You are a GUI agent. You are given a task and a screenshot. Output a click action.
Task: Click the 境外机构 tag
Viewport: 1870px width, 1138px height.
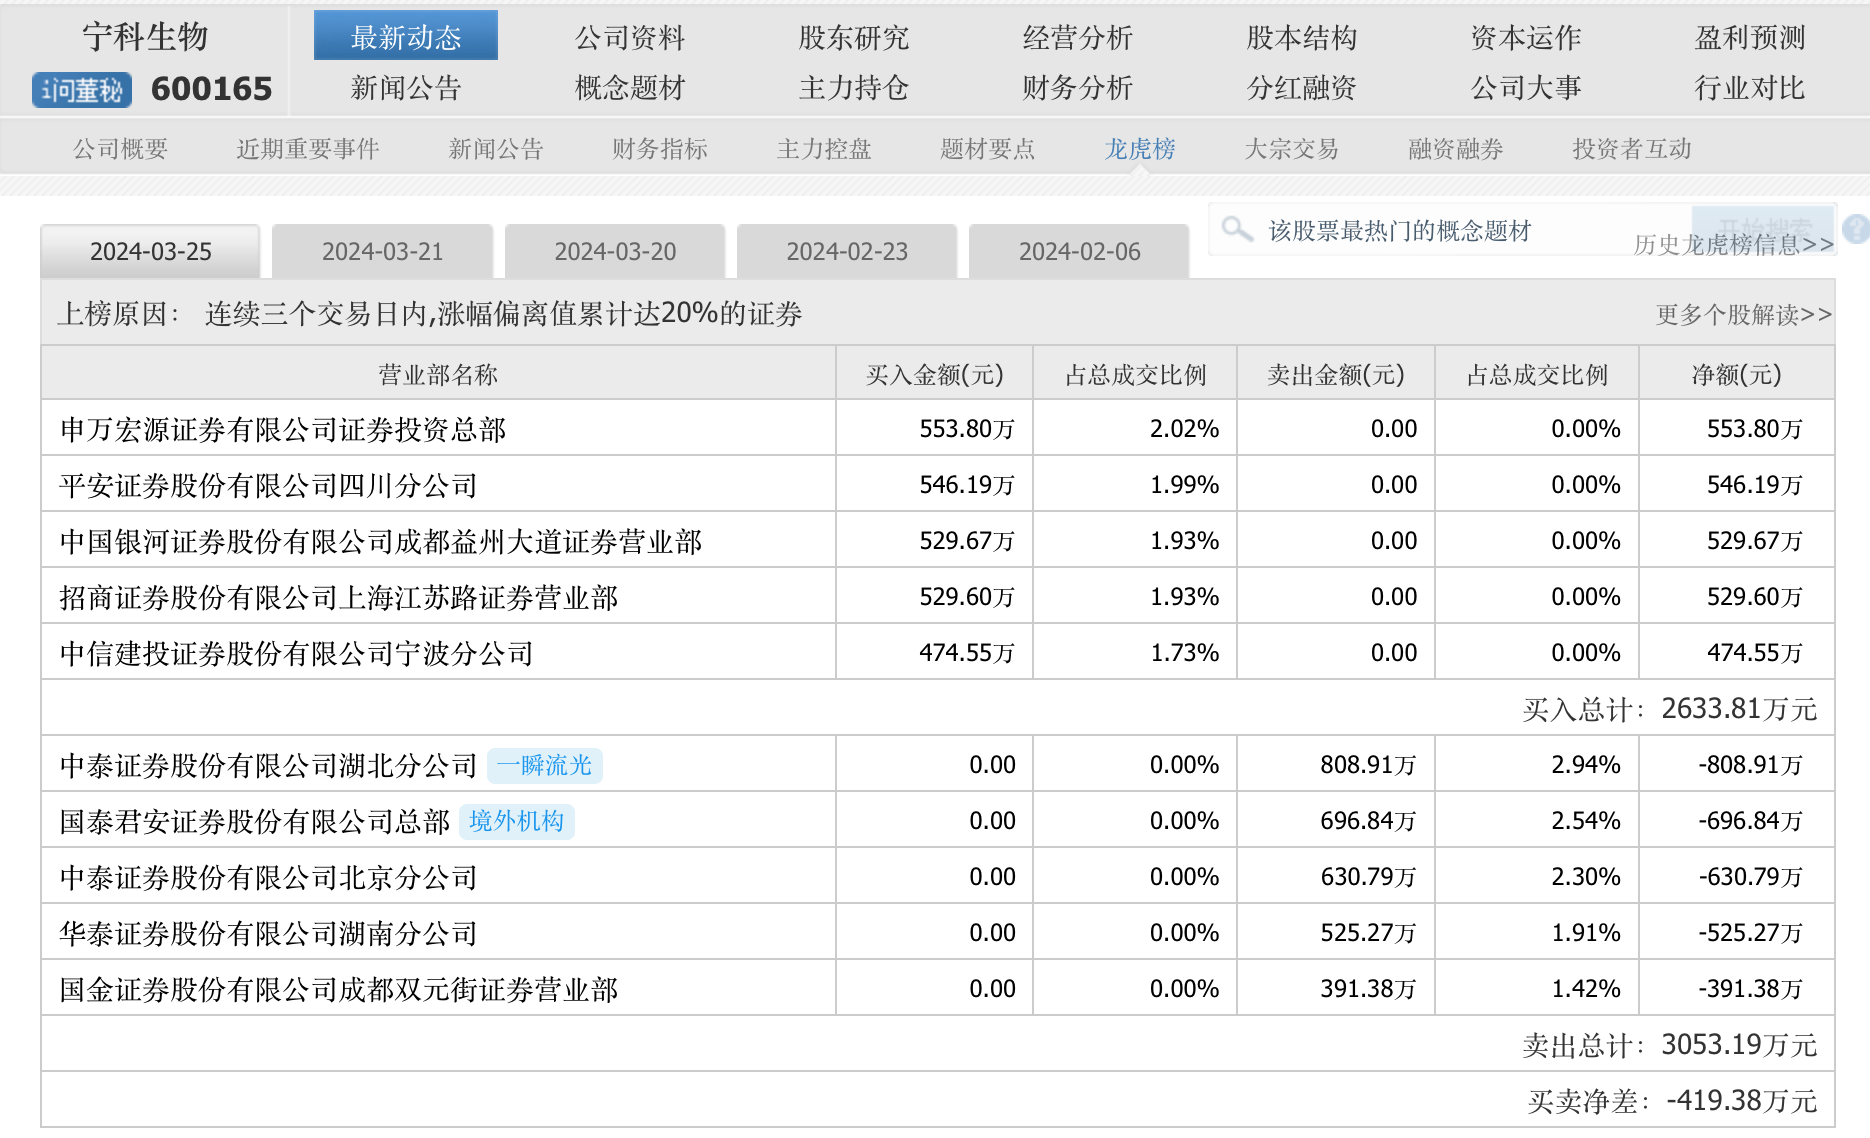516,822
